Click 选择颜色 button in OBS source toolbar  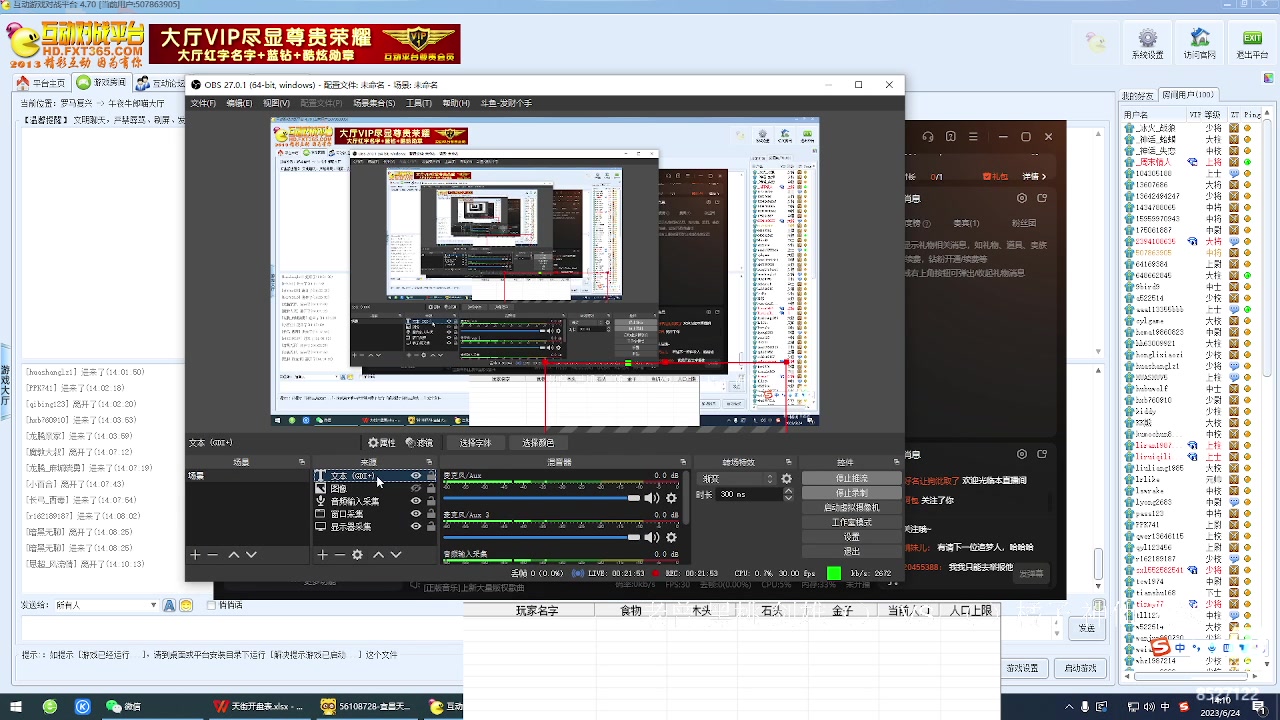pos(538,443)
